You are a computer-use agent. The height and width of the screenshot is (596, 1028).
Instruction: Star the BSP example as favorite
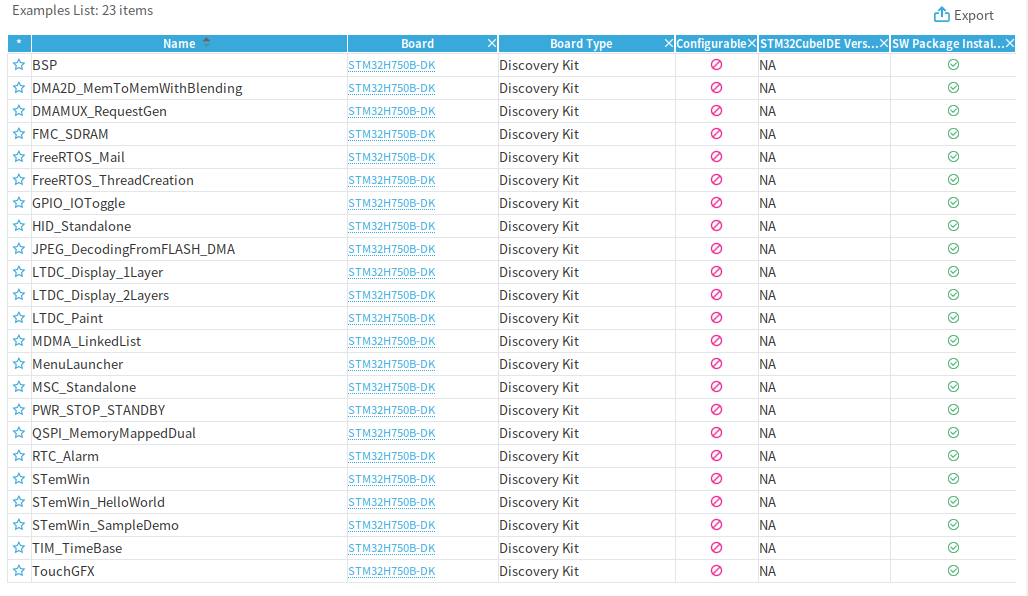pos(19,65)
